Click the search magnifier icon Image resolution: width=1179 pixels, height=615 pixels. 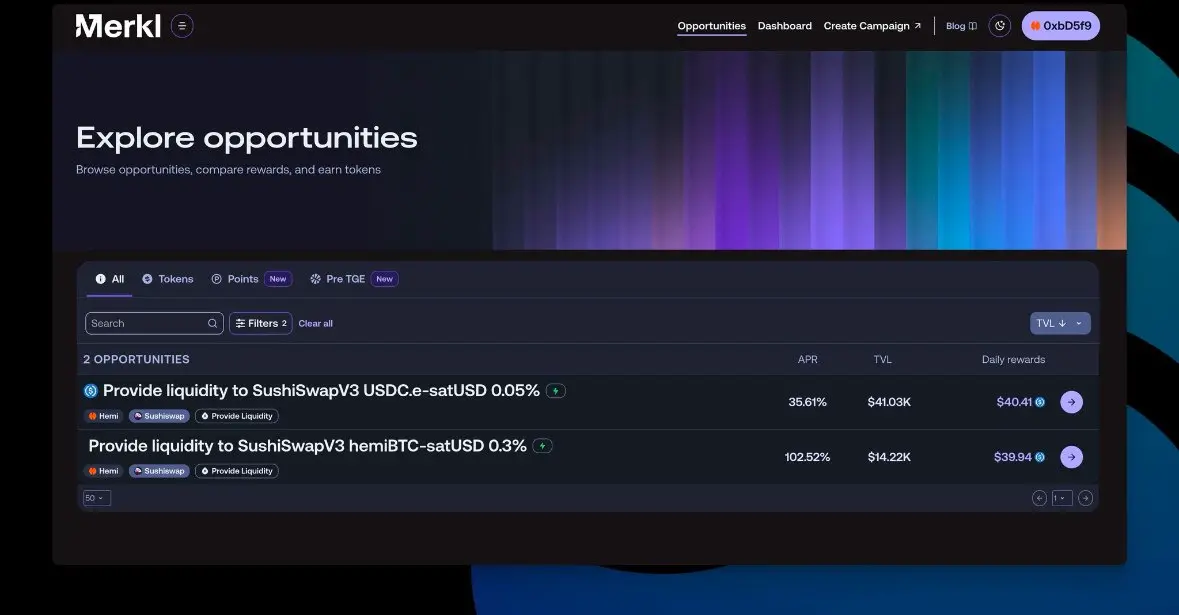tap(213, 323)
